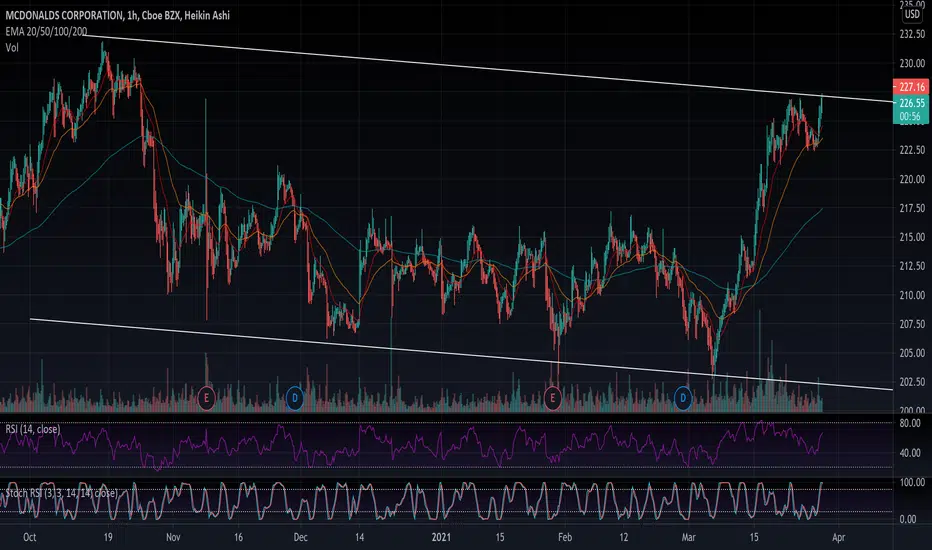The image size is (932, 550).
Task: Click the 210.00 price scale label
Action: (x=912, y=295)
